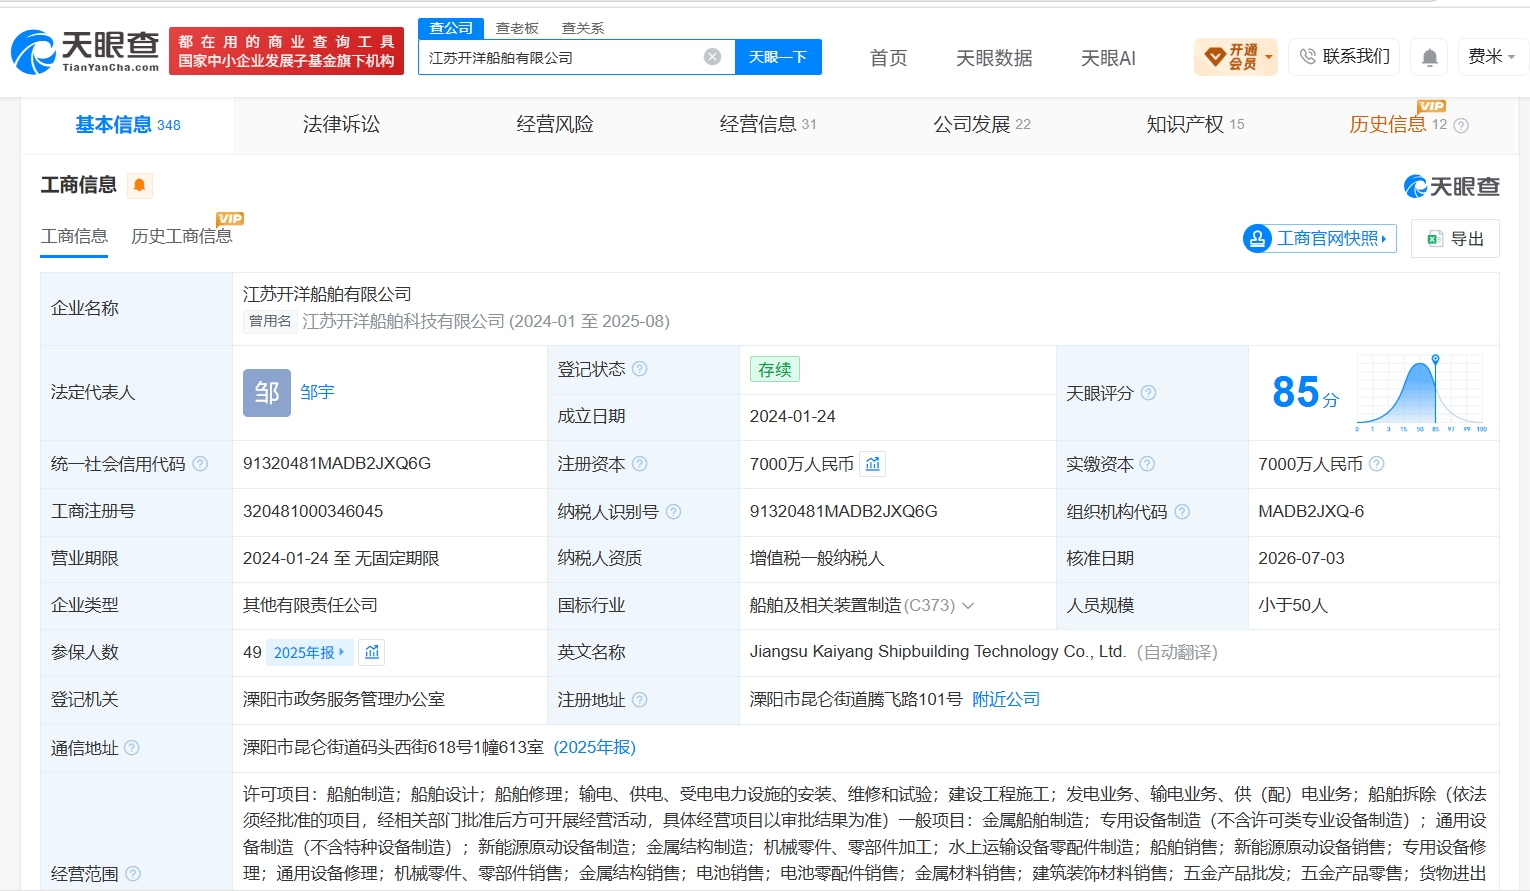Viewport: 1530px width, 891px height.
Task: Click the help icon next to 通信地址
Action: 132,748
